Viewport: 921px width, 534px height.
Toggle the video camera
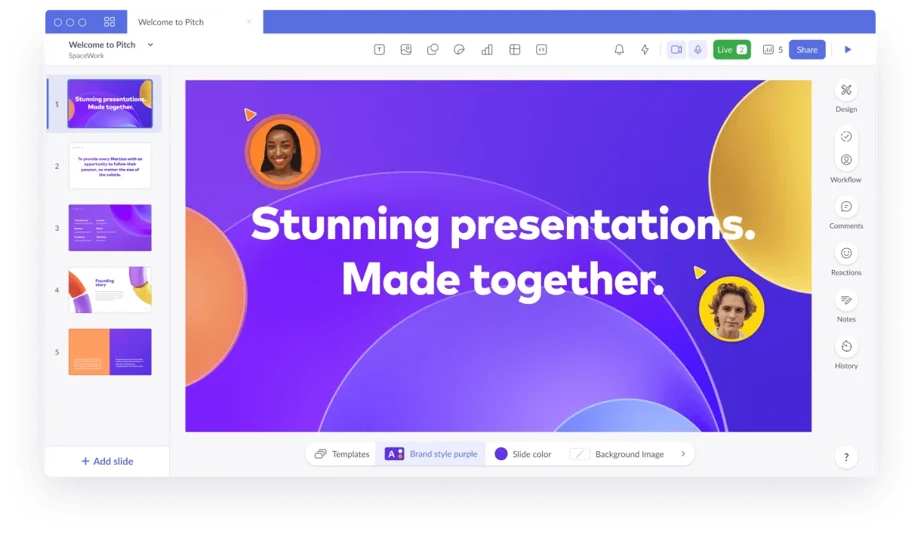coord(676,49)
